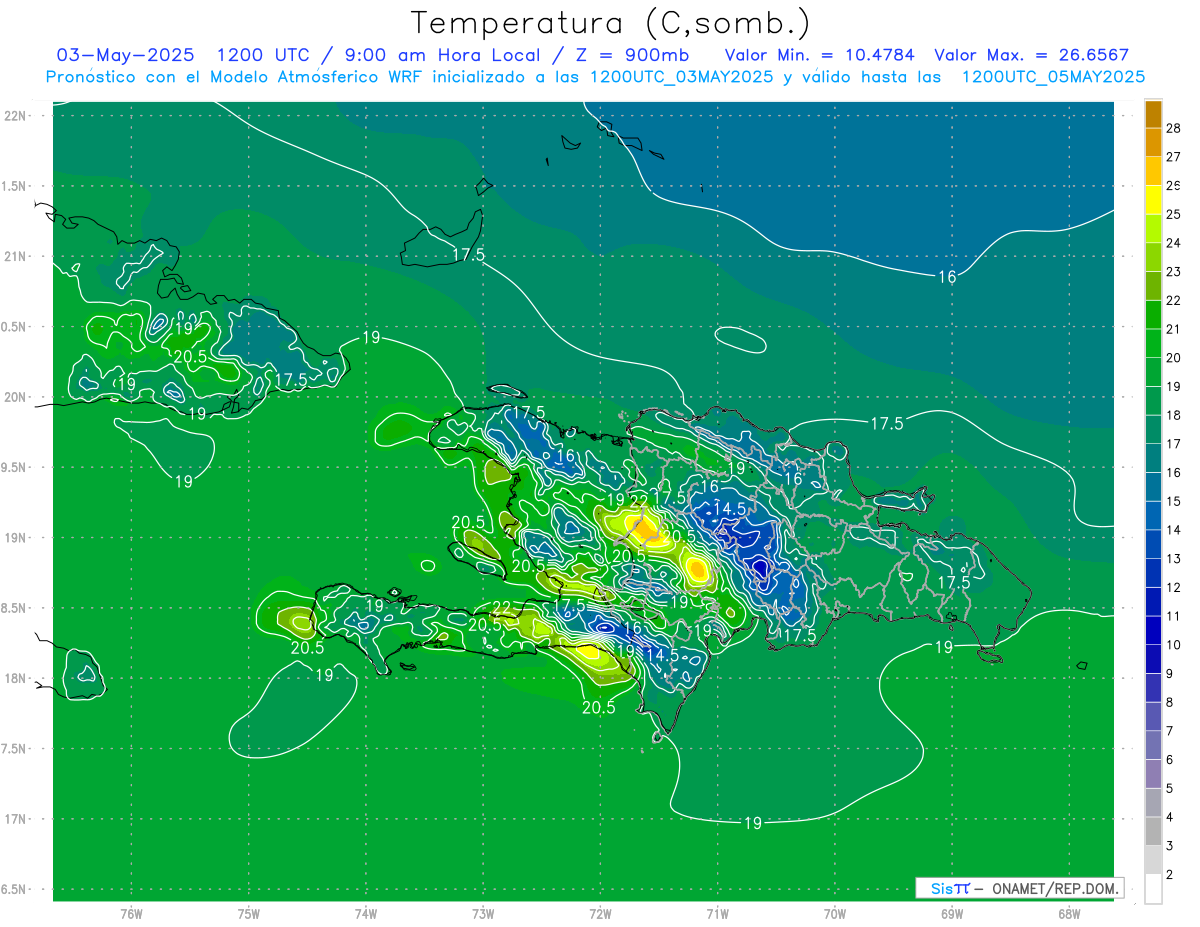This screenshot has width=1200, height=927.
Task: Click the '73W' longitude axis label
Action: tap(483, 914)
